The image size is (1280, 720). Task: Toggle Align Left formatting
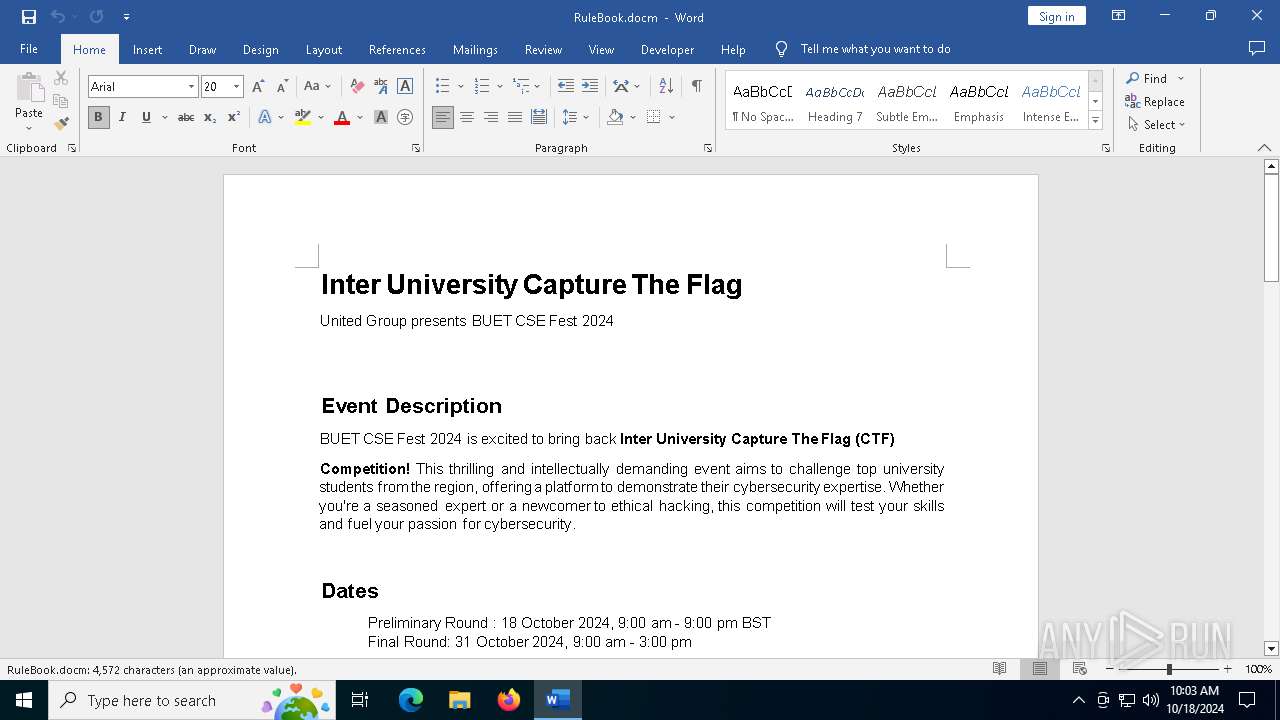tap(443, 117)
